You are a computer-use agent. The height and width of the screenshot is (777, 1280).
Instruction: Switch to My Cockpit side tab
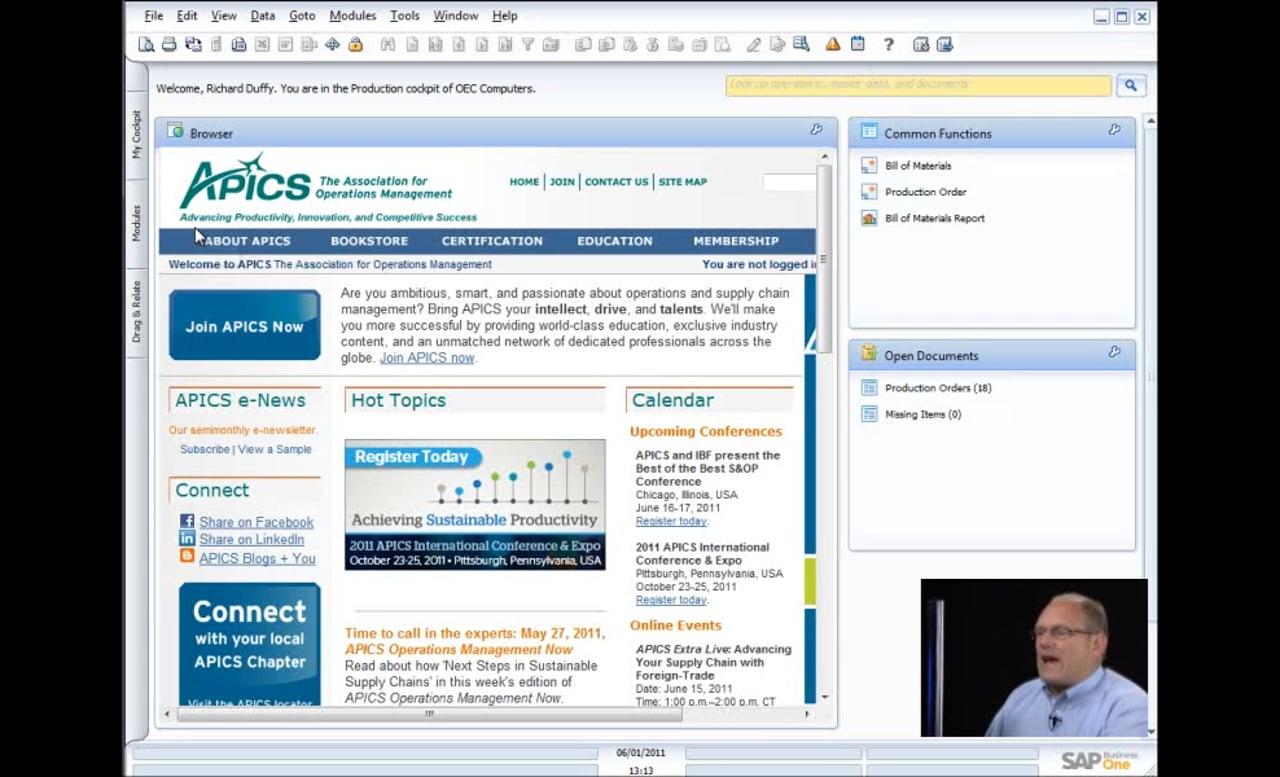pyautogui.click(x=137, y=134)
